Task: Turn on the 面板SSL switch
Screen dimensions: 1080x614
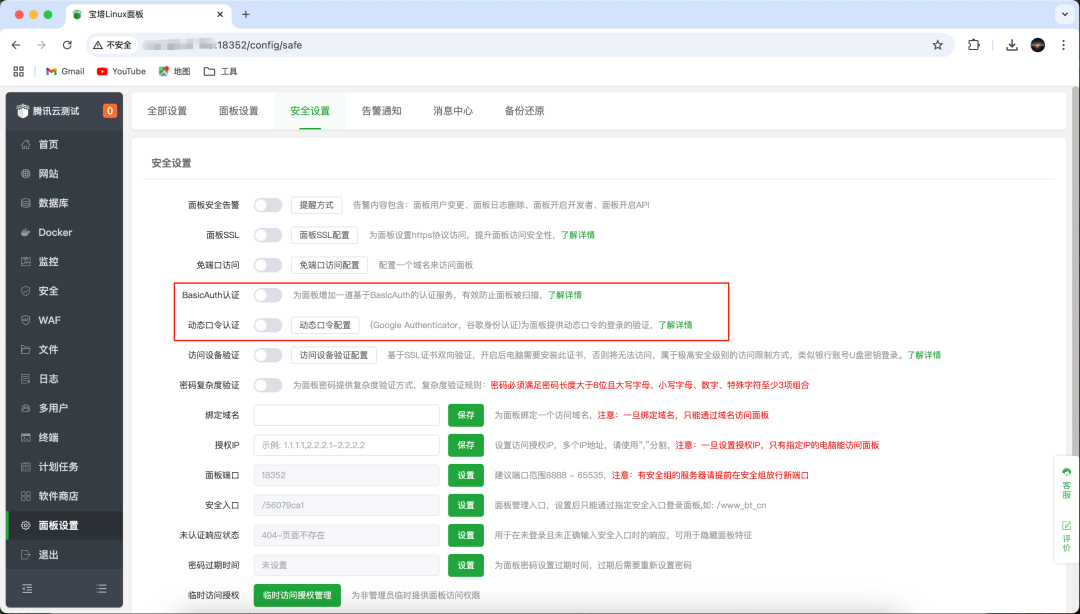Action: coord(267,236)
